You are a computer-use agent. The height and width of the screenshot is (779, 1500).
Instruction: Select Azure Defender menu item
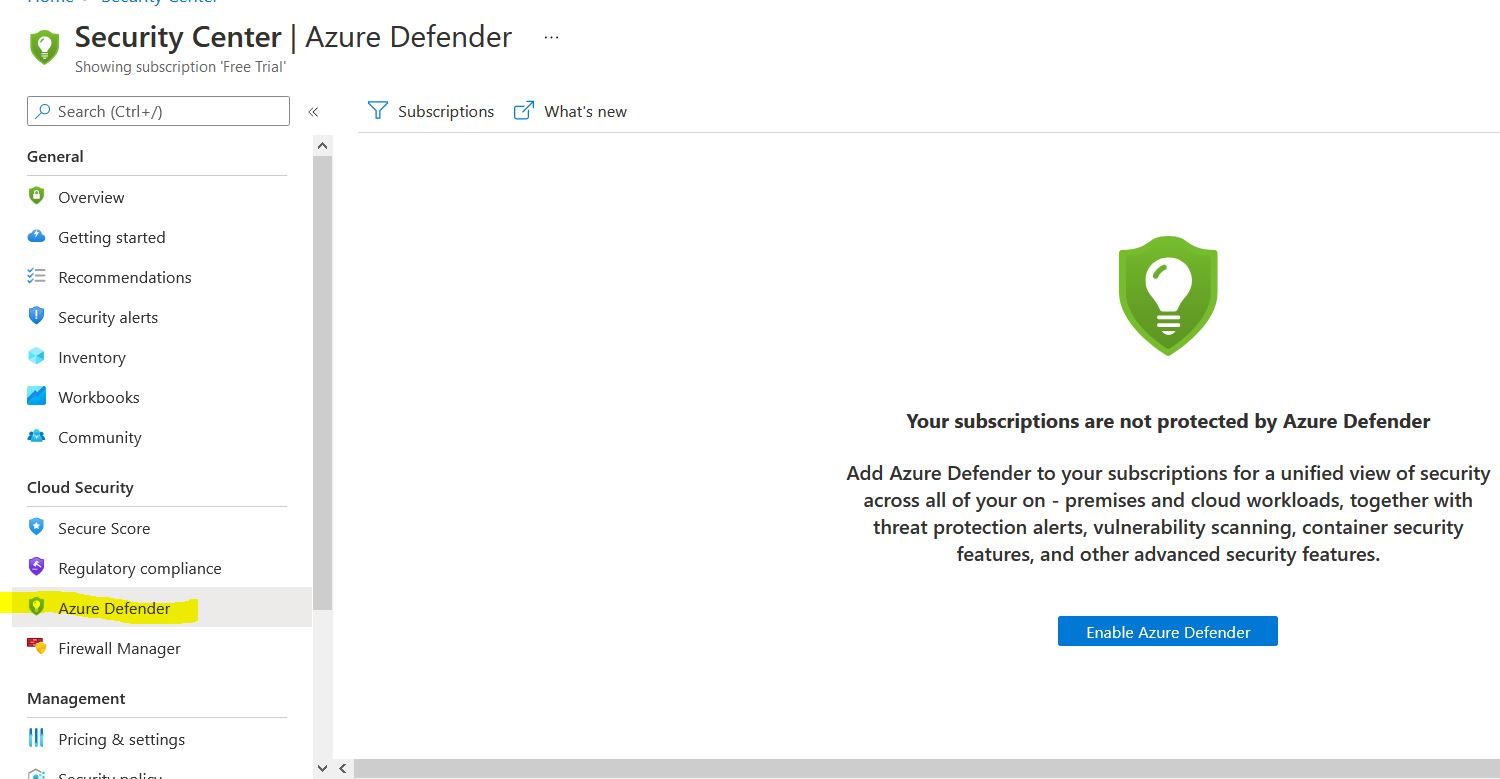pyautogui.click(x=162, y=607)
